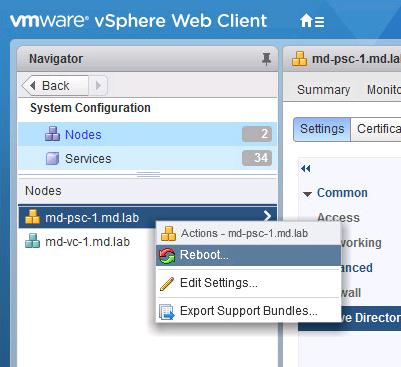Click the pencil icon for Edit Settings

click(x=167, y=284)
